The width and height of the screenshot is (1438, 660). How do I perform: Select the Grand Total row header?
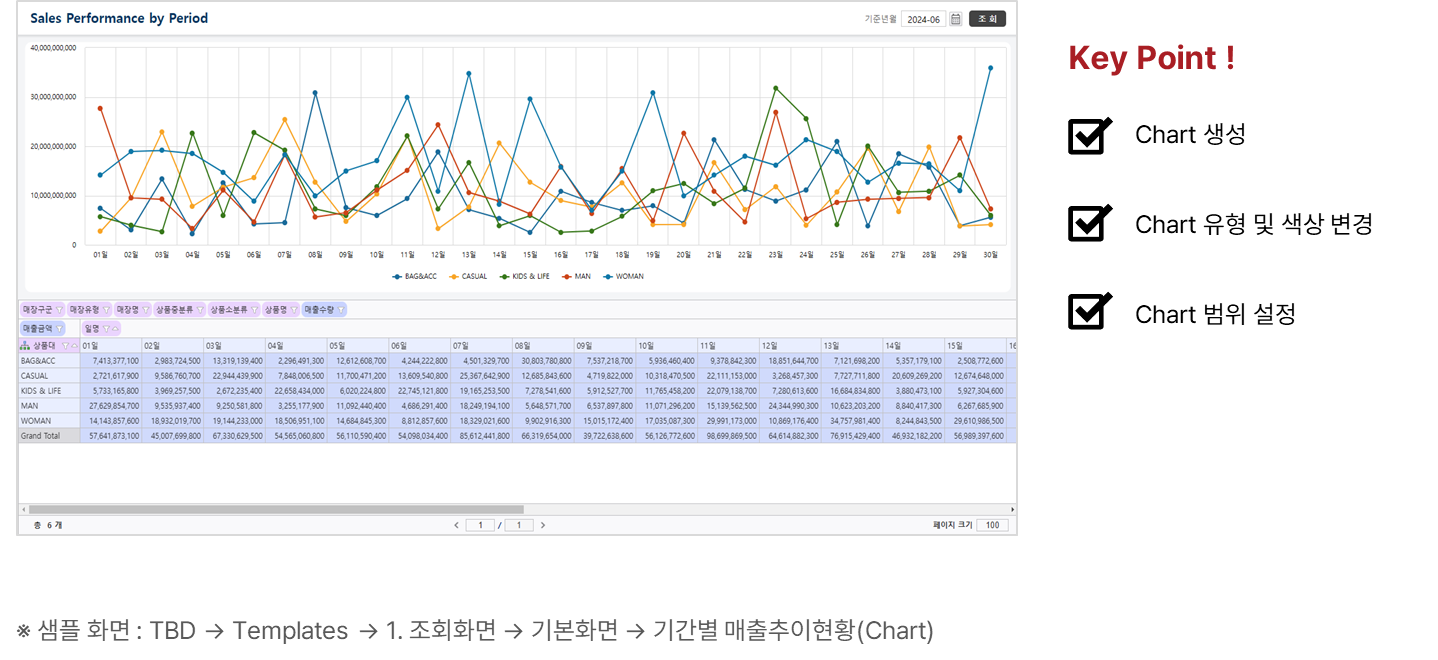click(x=49, y=436)
